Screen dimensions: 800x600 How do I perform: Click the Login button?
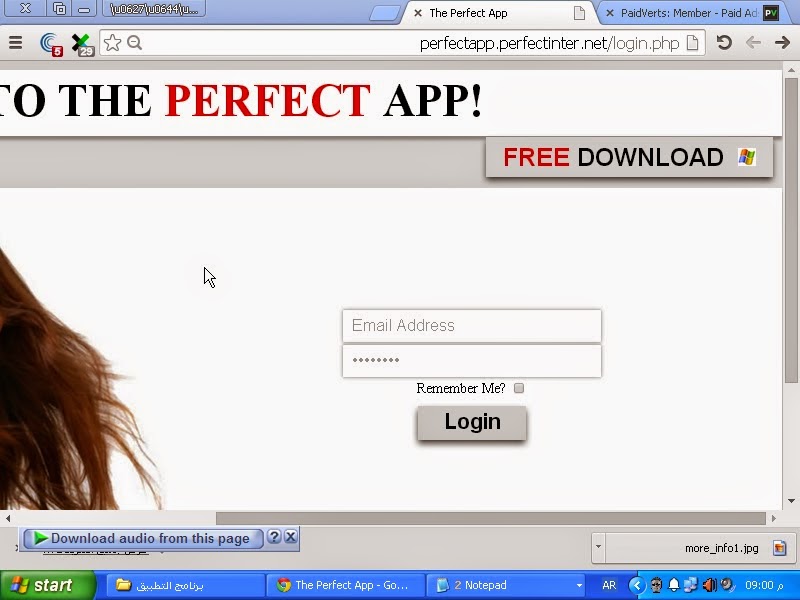coord(472,422)
